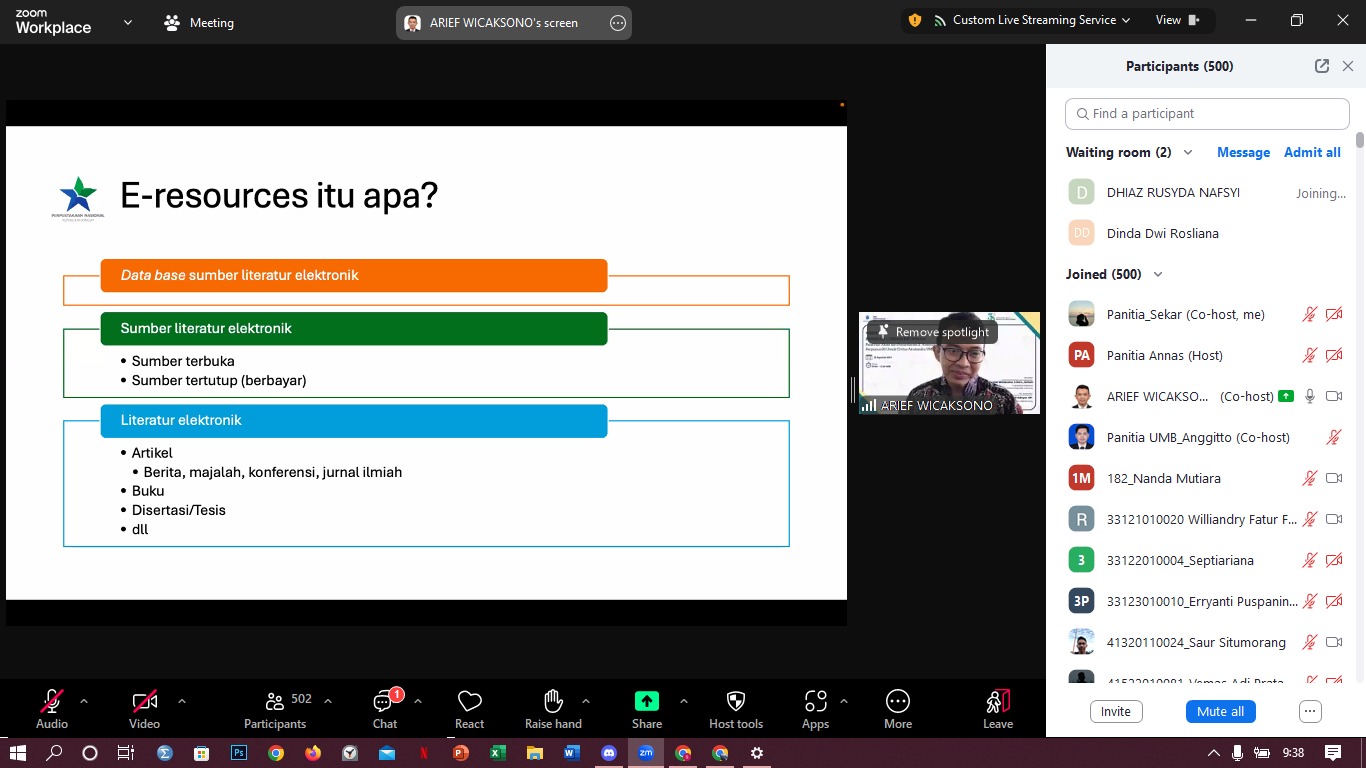Click the Find a participant search field
The height and width of the screenshot is (768, 1366).
[1207, 114]
